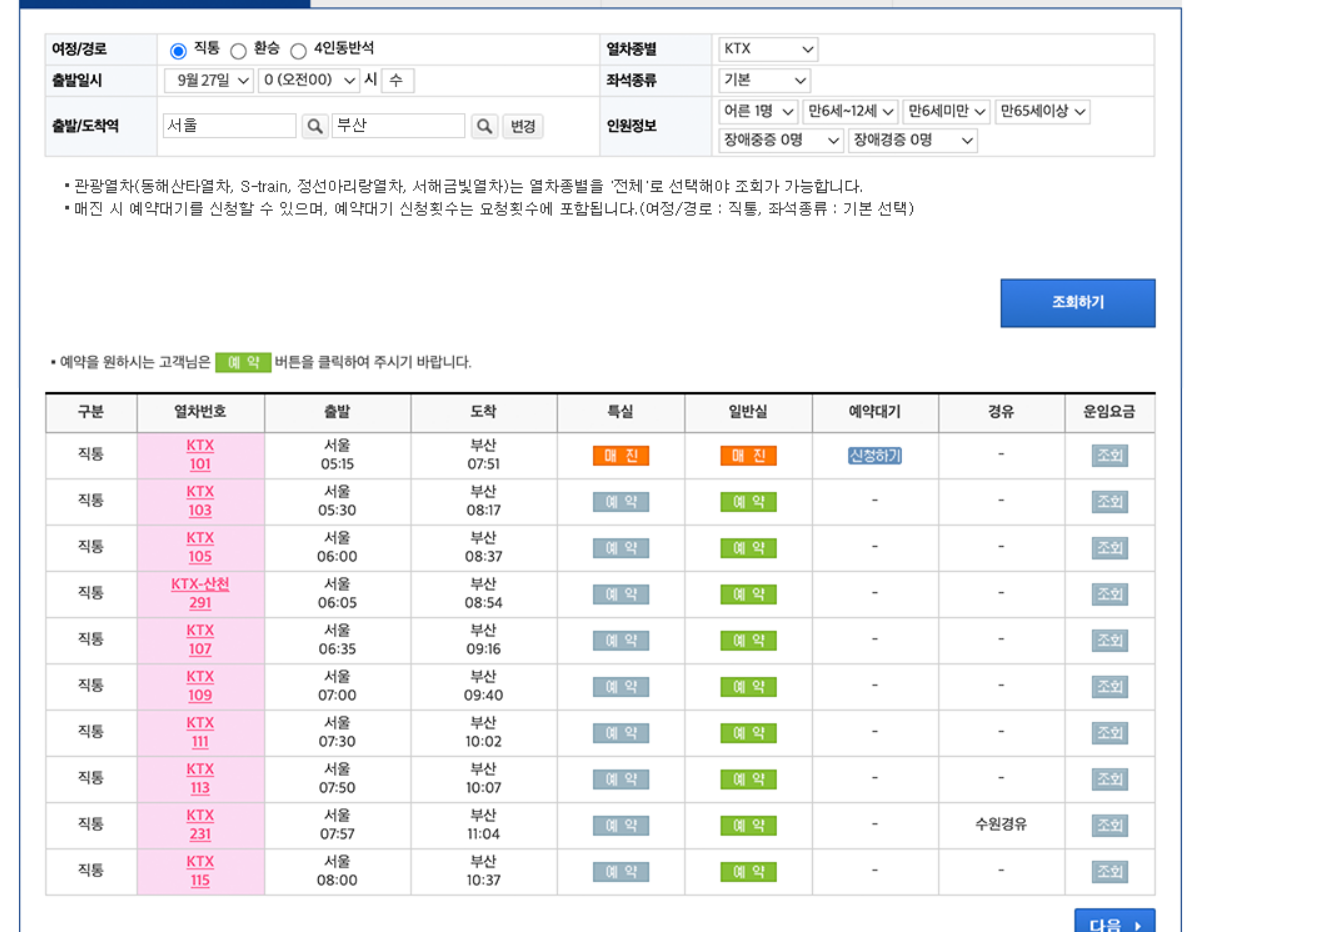Open the 어른 1명 passenger dropdown
The image size is (1323, 932).
(x=757, y=111)
